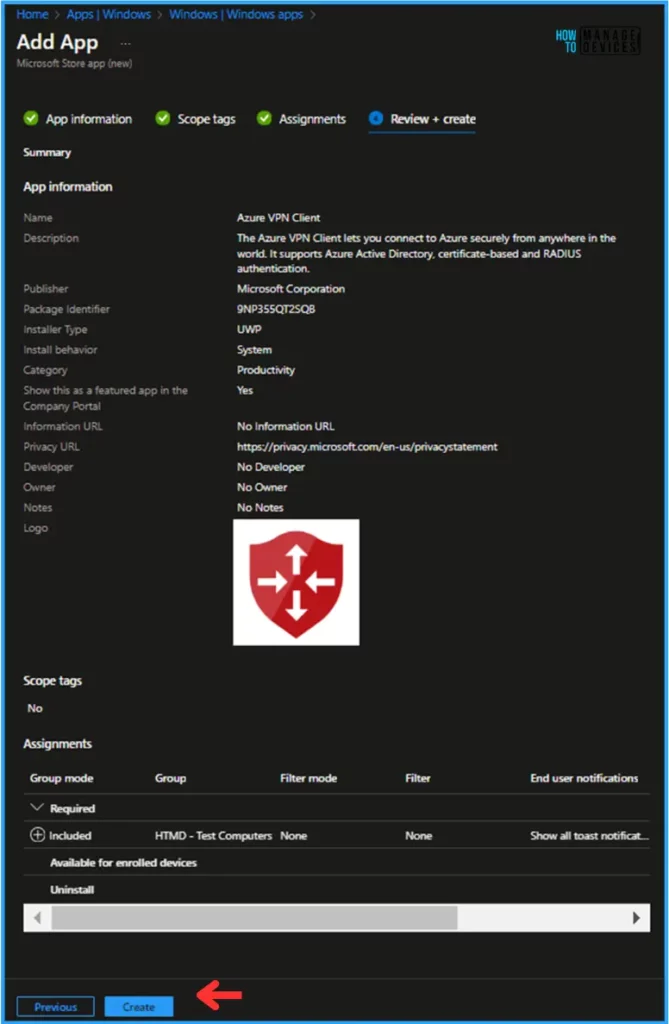Click Show all toast notifications cell
The height and width of the screenshot is (1024, 669).
point(589,835)
